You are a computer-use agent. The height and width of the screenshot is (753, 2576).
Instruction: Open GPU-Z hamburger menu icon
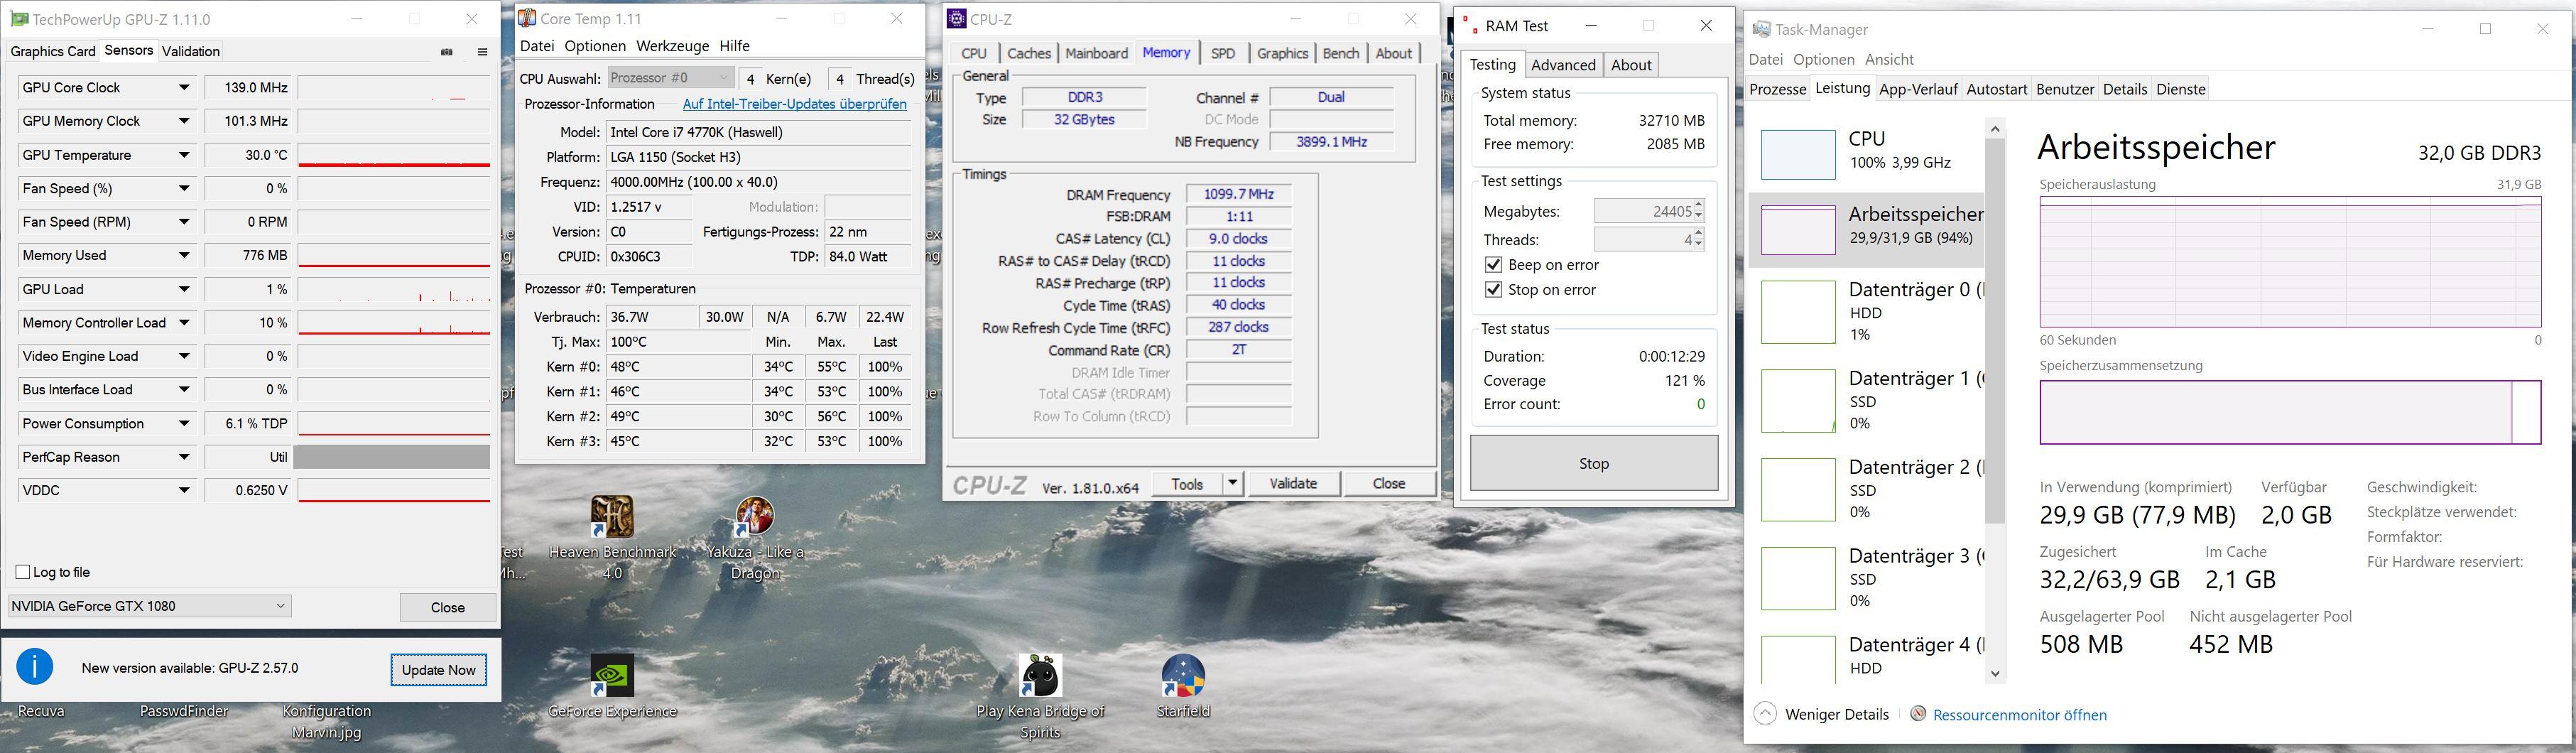(x=482, y=52)
